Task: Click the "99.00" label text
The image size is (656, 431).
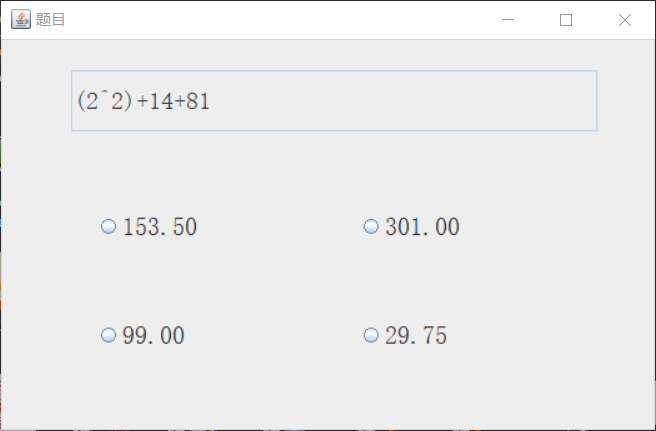Action: (x=153, y=336)
